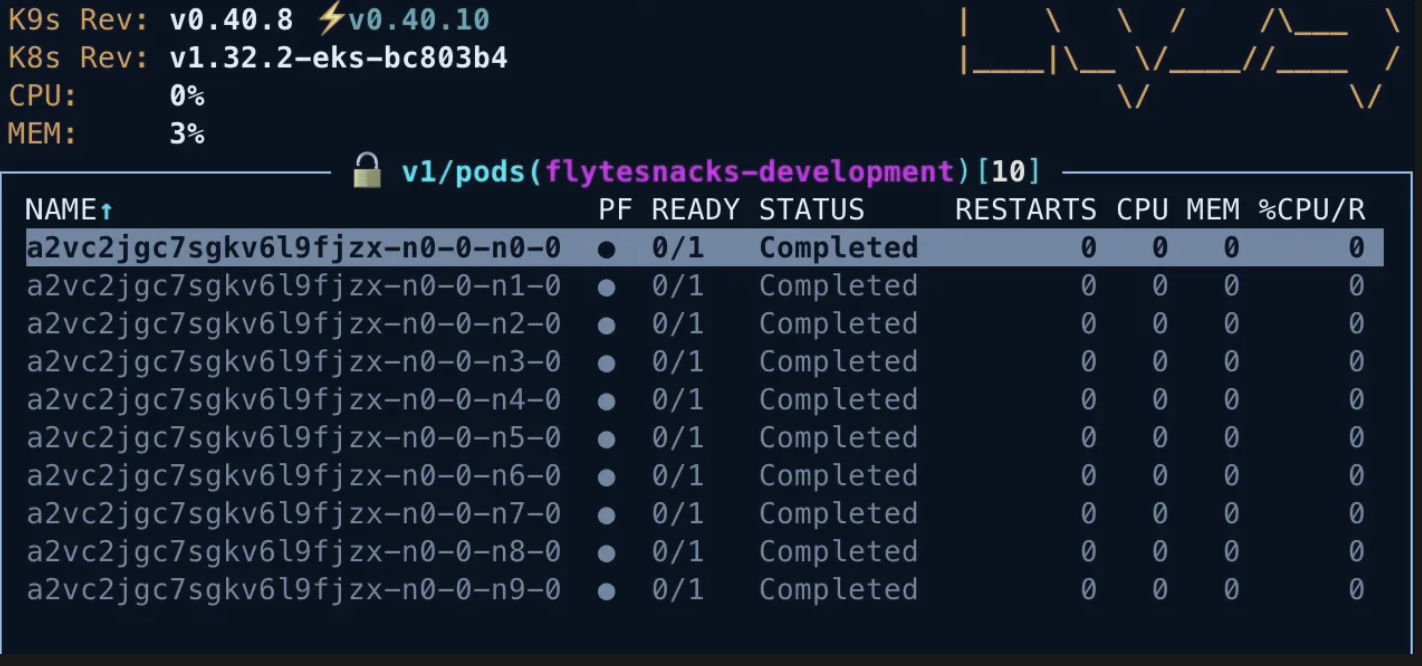1422x666 pixels.
Task: Click Completed status of n0-0-n9-0 pod
Action: (838, 590)
